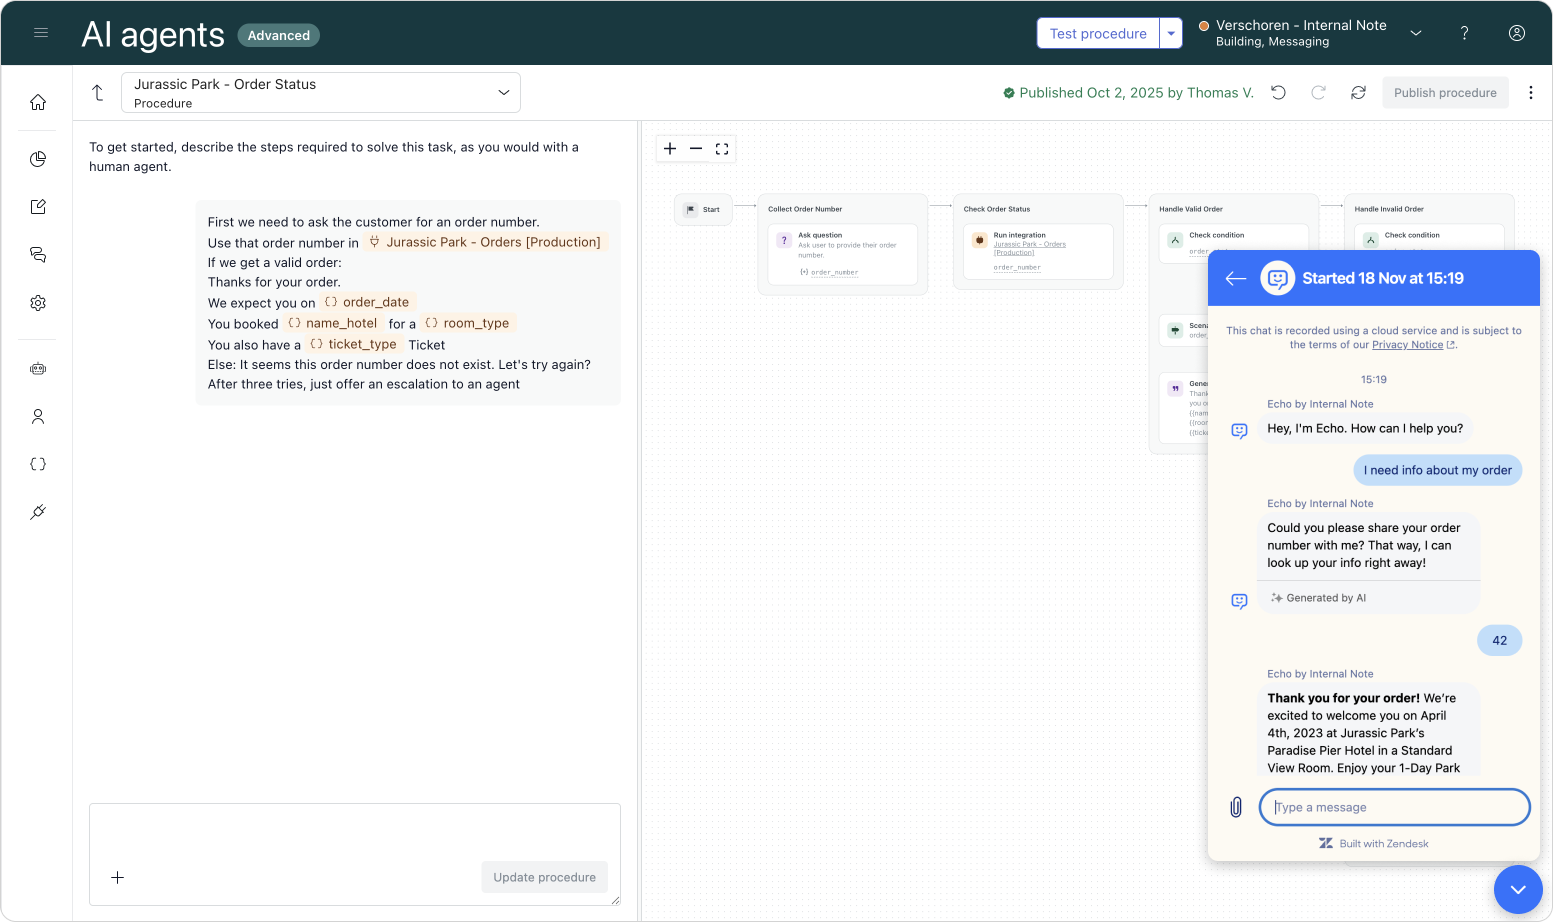Click the Handle Valid Order node title
Screen dimensions: 1553x922
pyautogui.click(x=1190, y=209)
